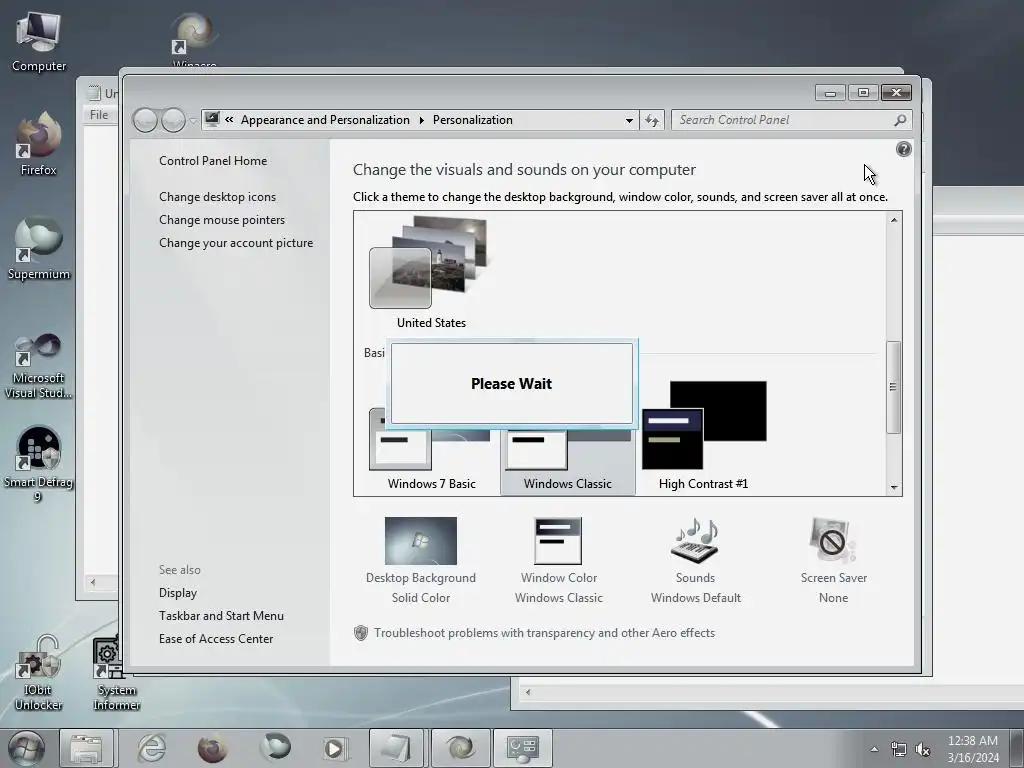Open the recent pages dropdown arrow
The image size is (1024, 768).
pos(193,121)
